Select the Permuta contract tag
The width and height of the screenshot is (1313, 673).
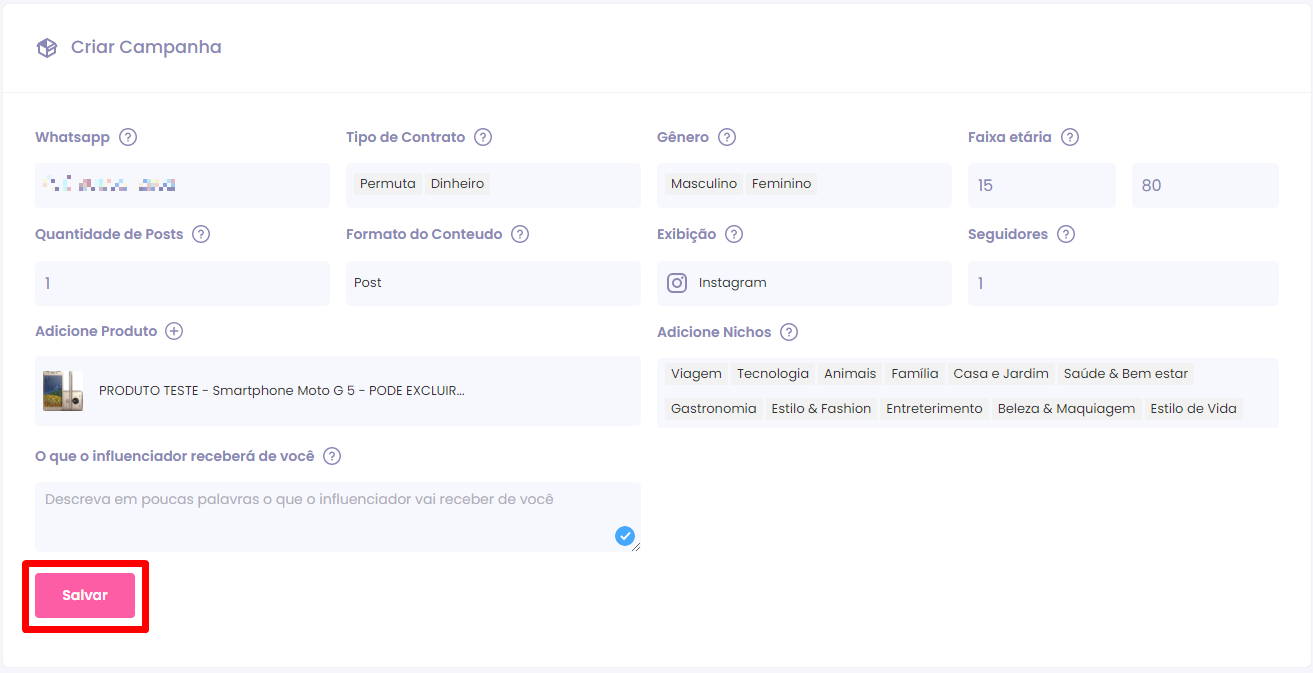point(388,184)
